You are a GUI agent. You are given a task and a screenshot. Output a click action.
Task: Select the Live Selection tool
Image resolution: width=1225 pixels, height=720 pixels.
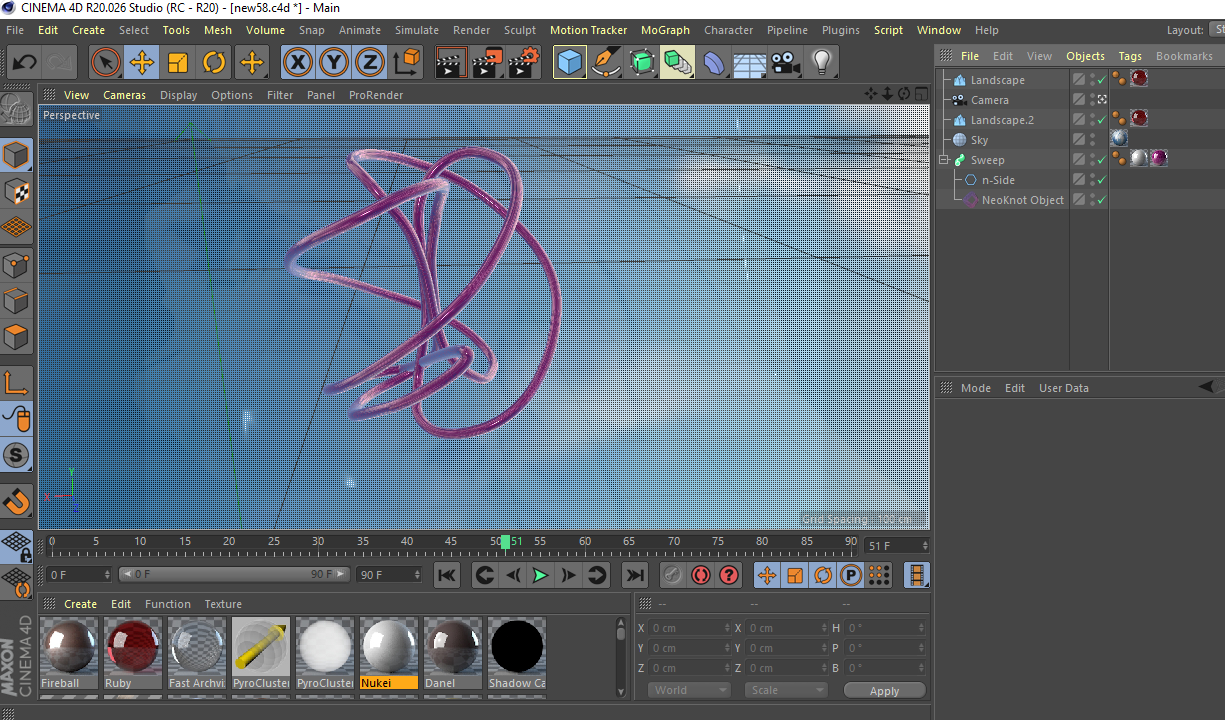click(105, 63)
